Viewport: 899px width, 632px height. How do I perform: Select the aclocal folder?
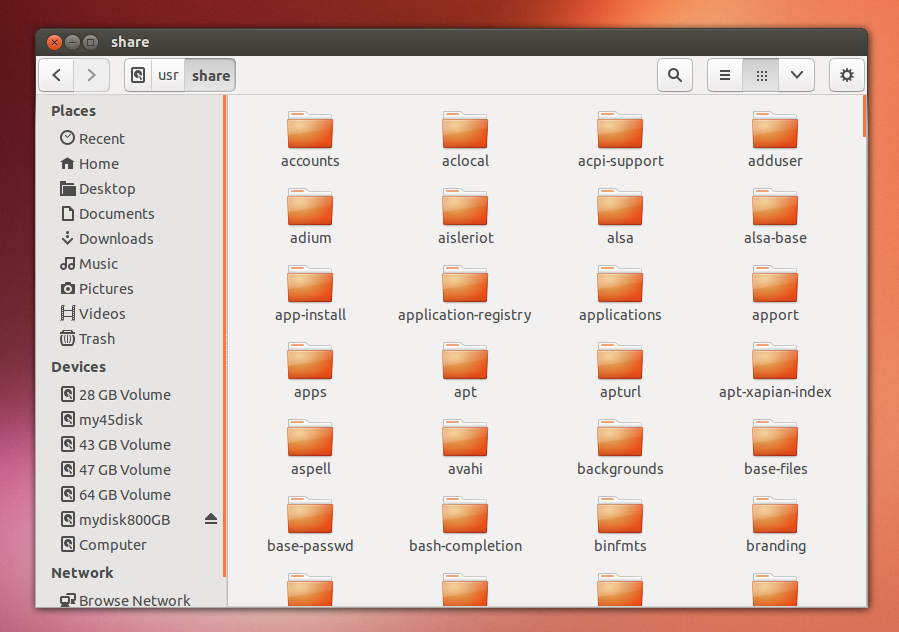[465, 140]
